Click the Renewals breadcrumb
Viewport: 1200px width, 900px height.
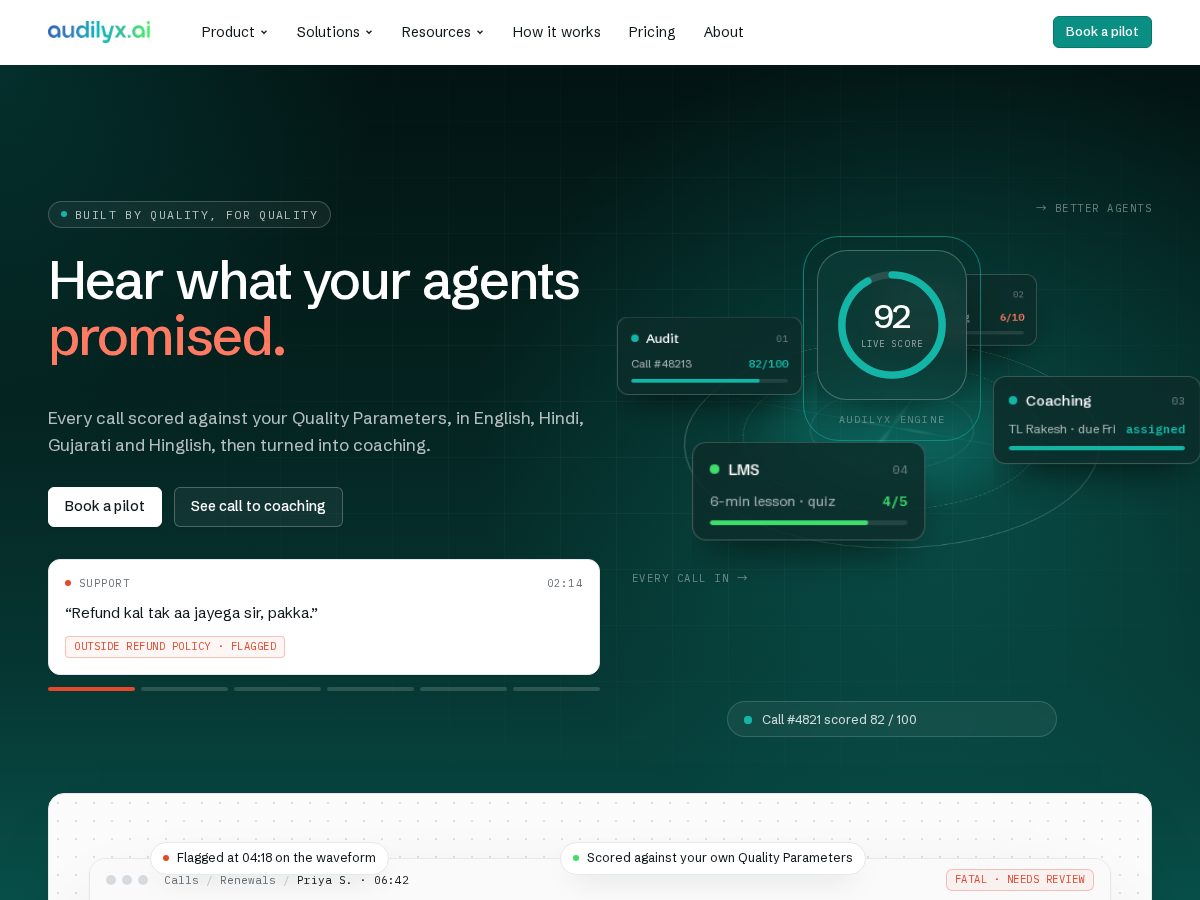[248, 880]
